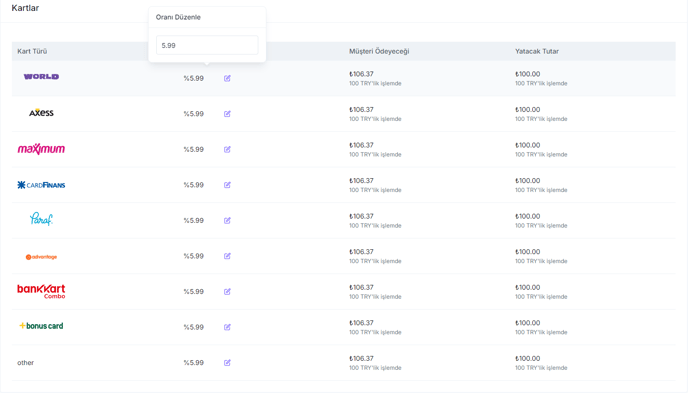Screen dimensions: 688x393
Task: Select the bonus card logo
Action: (41, 326)
